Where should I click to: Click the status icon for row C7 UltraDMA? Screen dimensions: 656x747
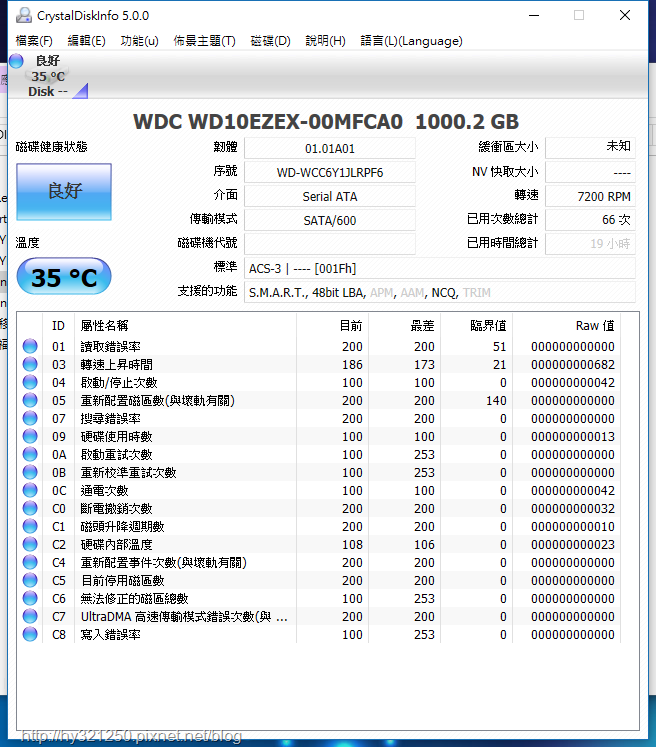30,616
